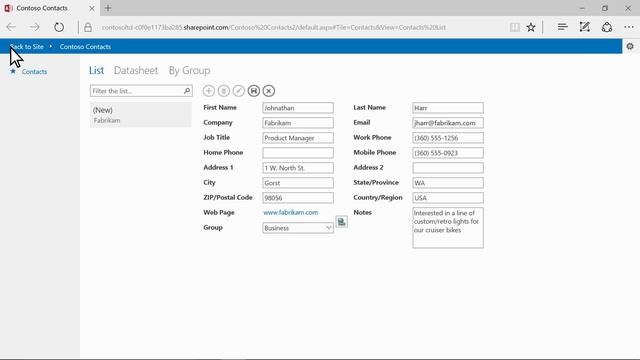The width and height of the screenshot is (640, 360).
Task: Click the Group field label
Action: pos(213,227)
